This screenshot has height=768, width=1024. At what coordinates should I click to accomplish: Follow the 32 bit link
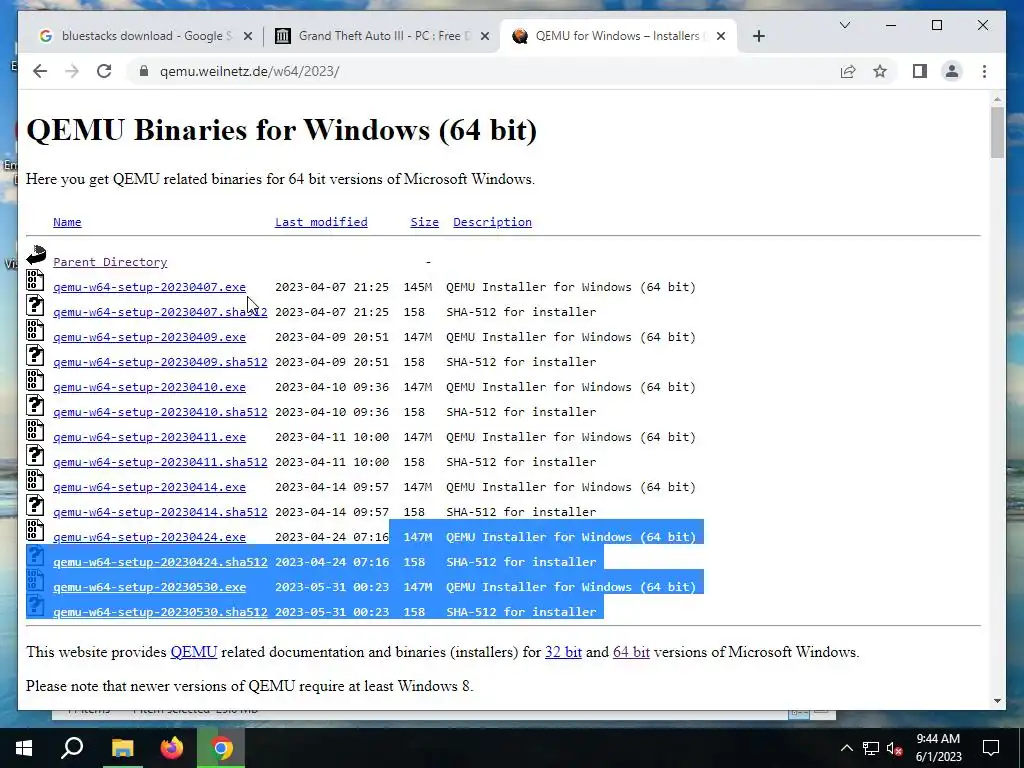[x=563, y=652]
